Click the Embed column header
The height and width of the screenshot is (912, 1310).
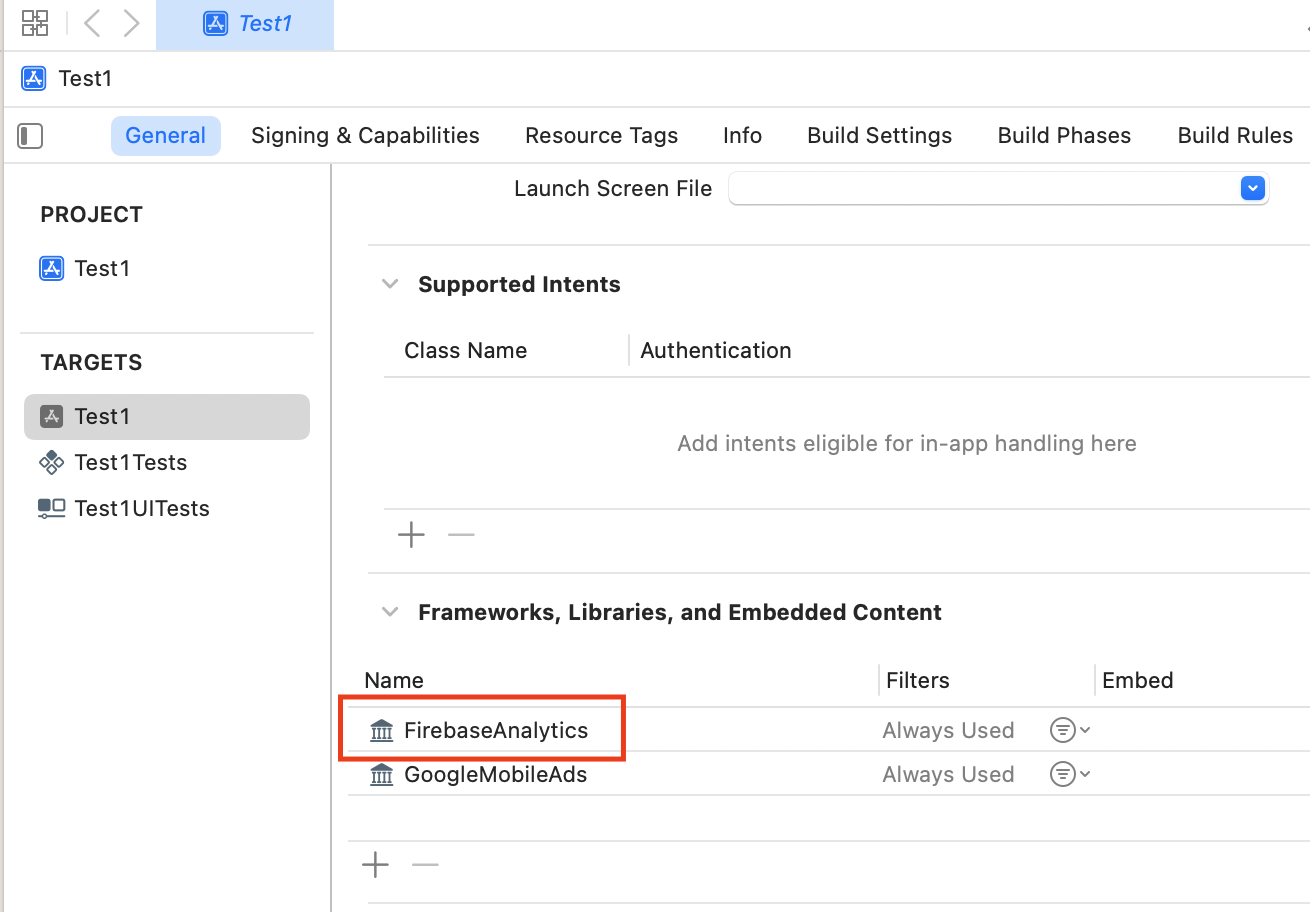[x=1137, y=681]
